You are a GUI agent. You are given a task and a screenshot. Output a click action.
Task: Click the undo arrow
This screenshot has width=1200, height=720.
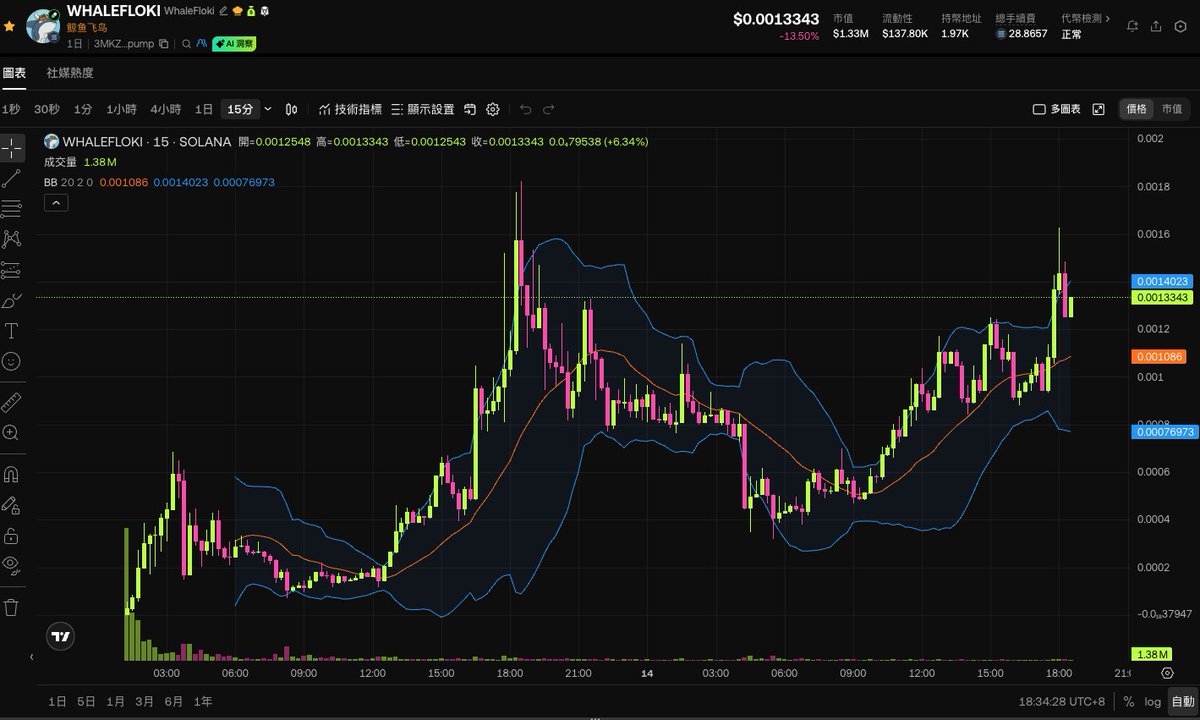coord(526,109)
